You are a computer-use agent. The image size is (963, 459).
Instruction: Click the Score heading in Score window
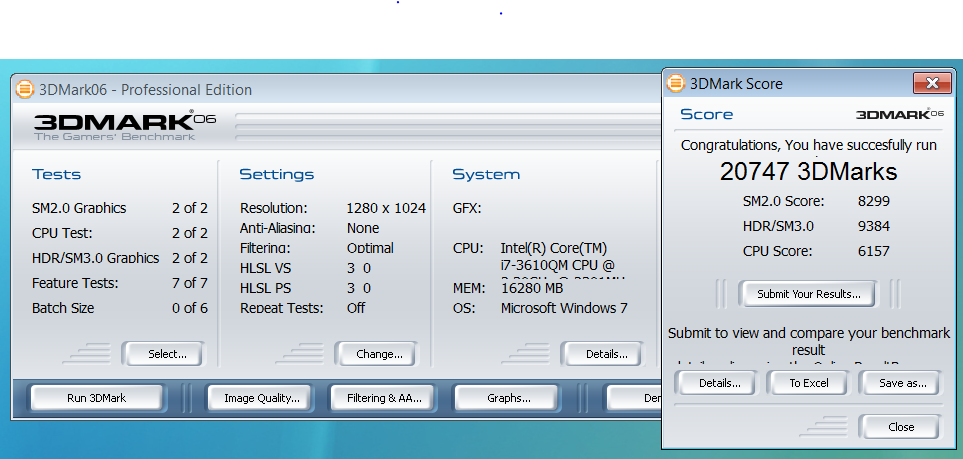pos(706,114)
